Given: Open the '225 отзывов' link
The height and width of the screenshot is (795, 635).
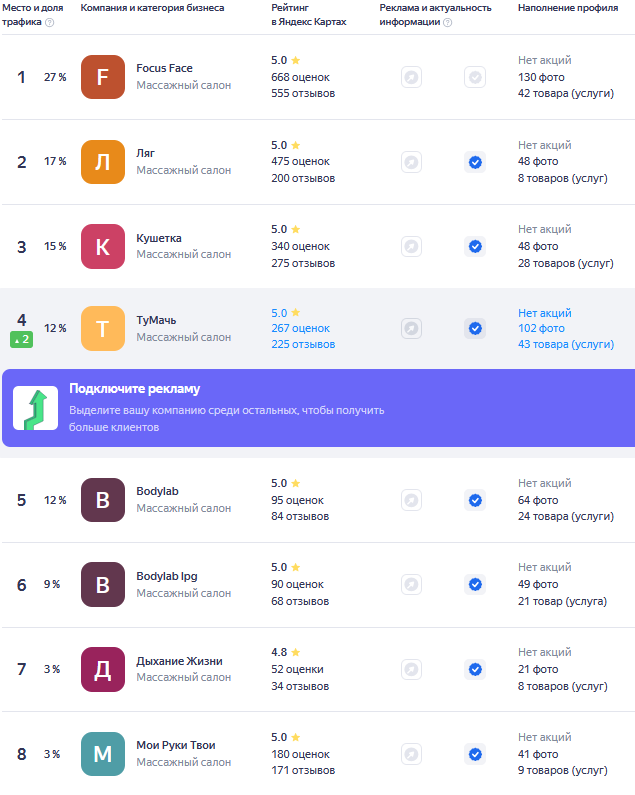Looking at the screenshot, I should (x=303, y=344).
